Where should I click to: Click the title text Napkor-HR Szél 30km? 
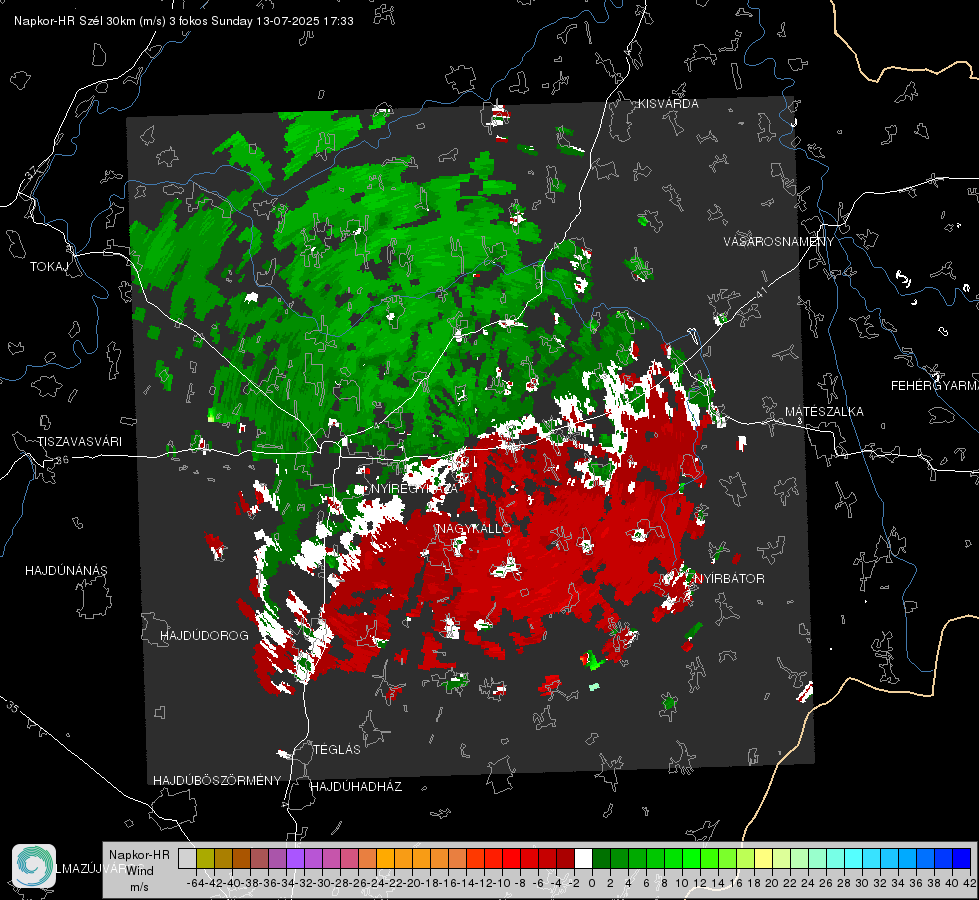tap(90, 21)
